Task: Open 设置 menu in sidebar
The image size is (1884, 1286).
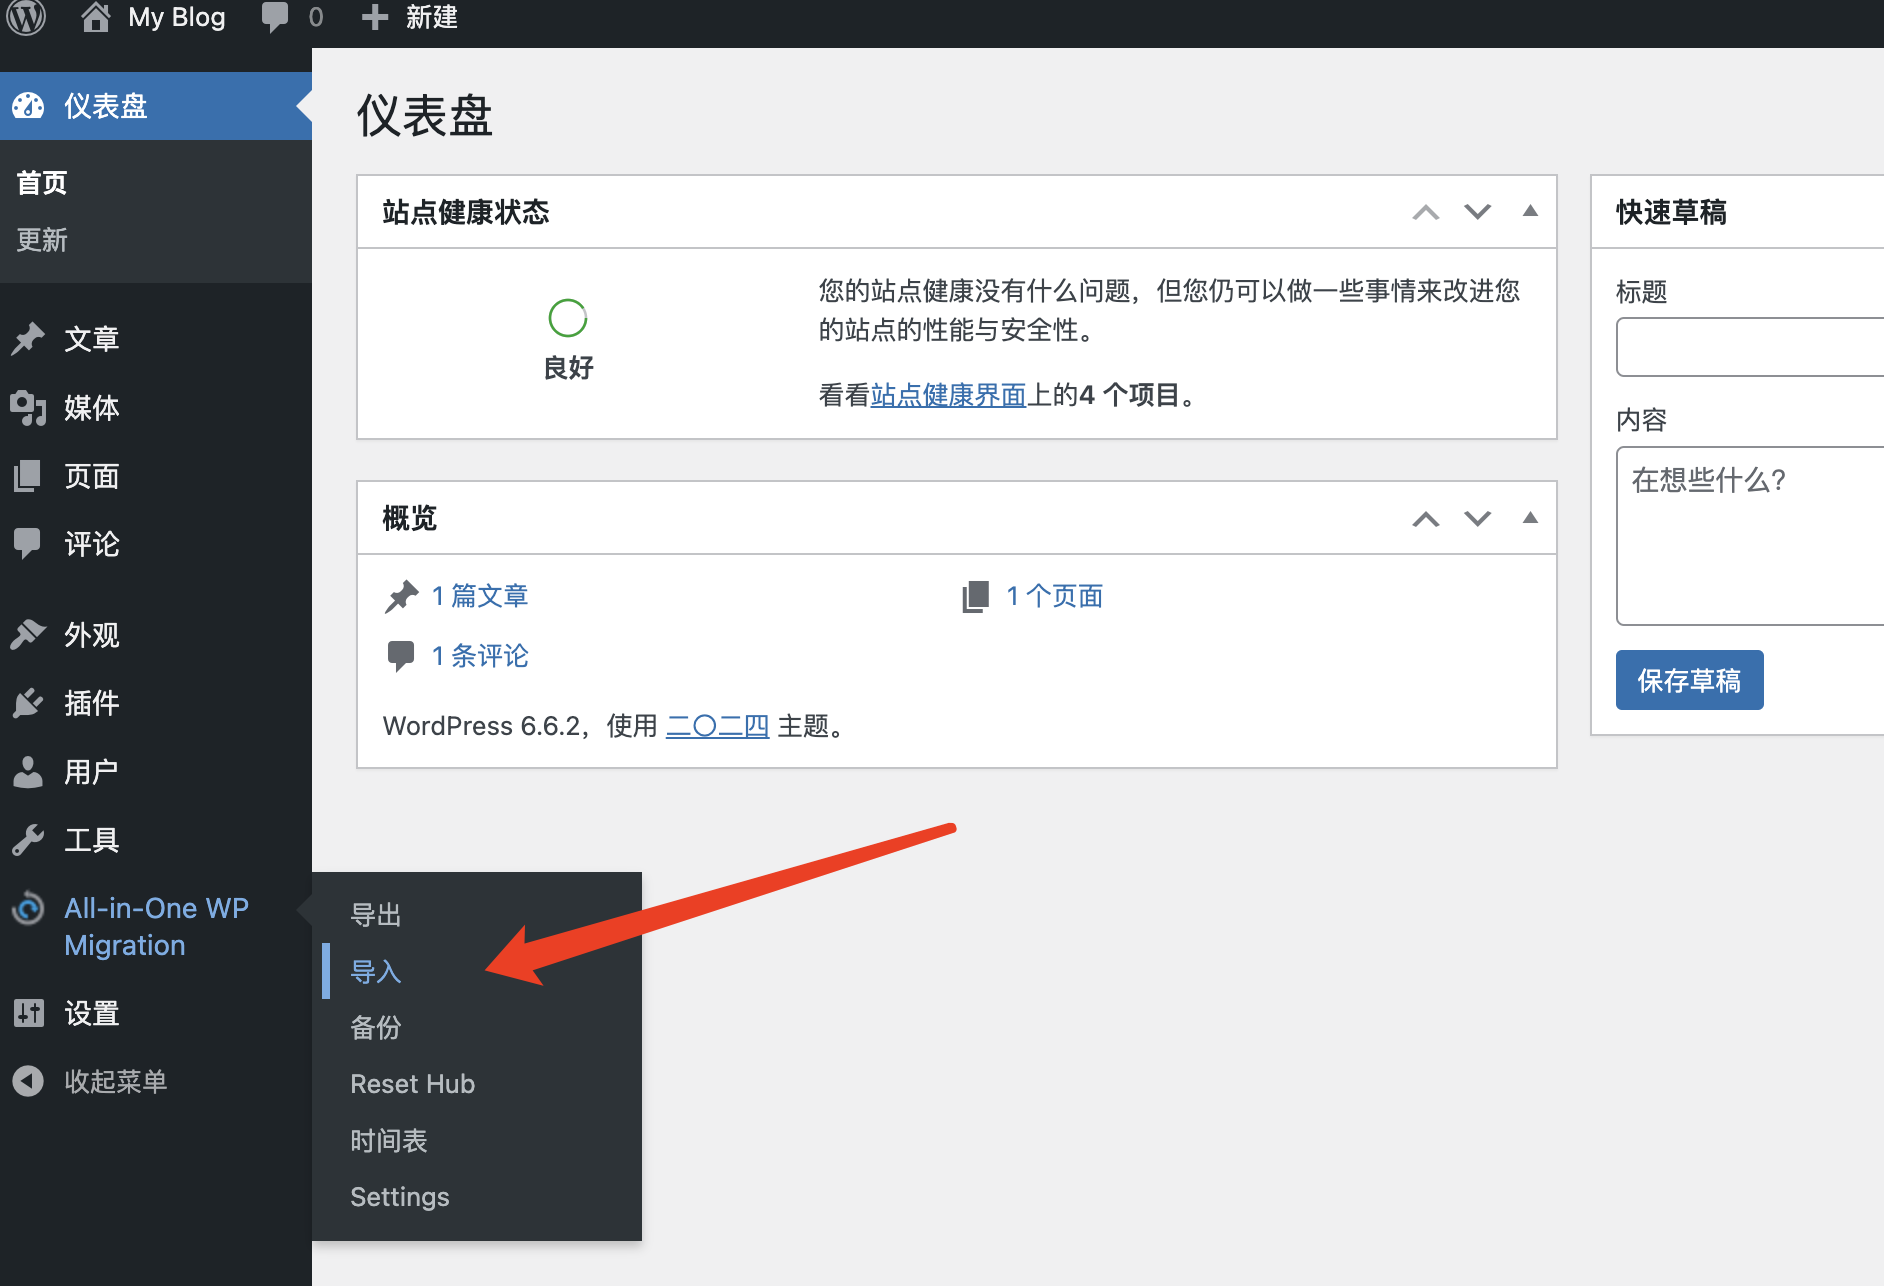Action: (x=156, y=1013)
